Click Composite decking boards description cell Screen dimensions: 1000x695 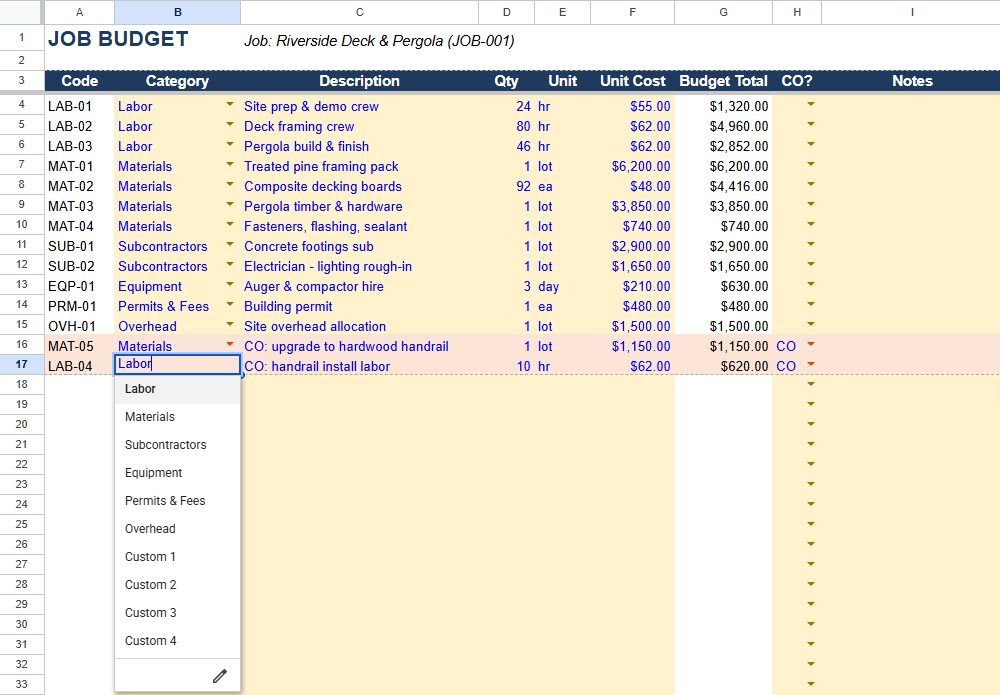coord(359,186)
